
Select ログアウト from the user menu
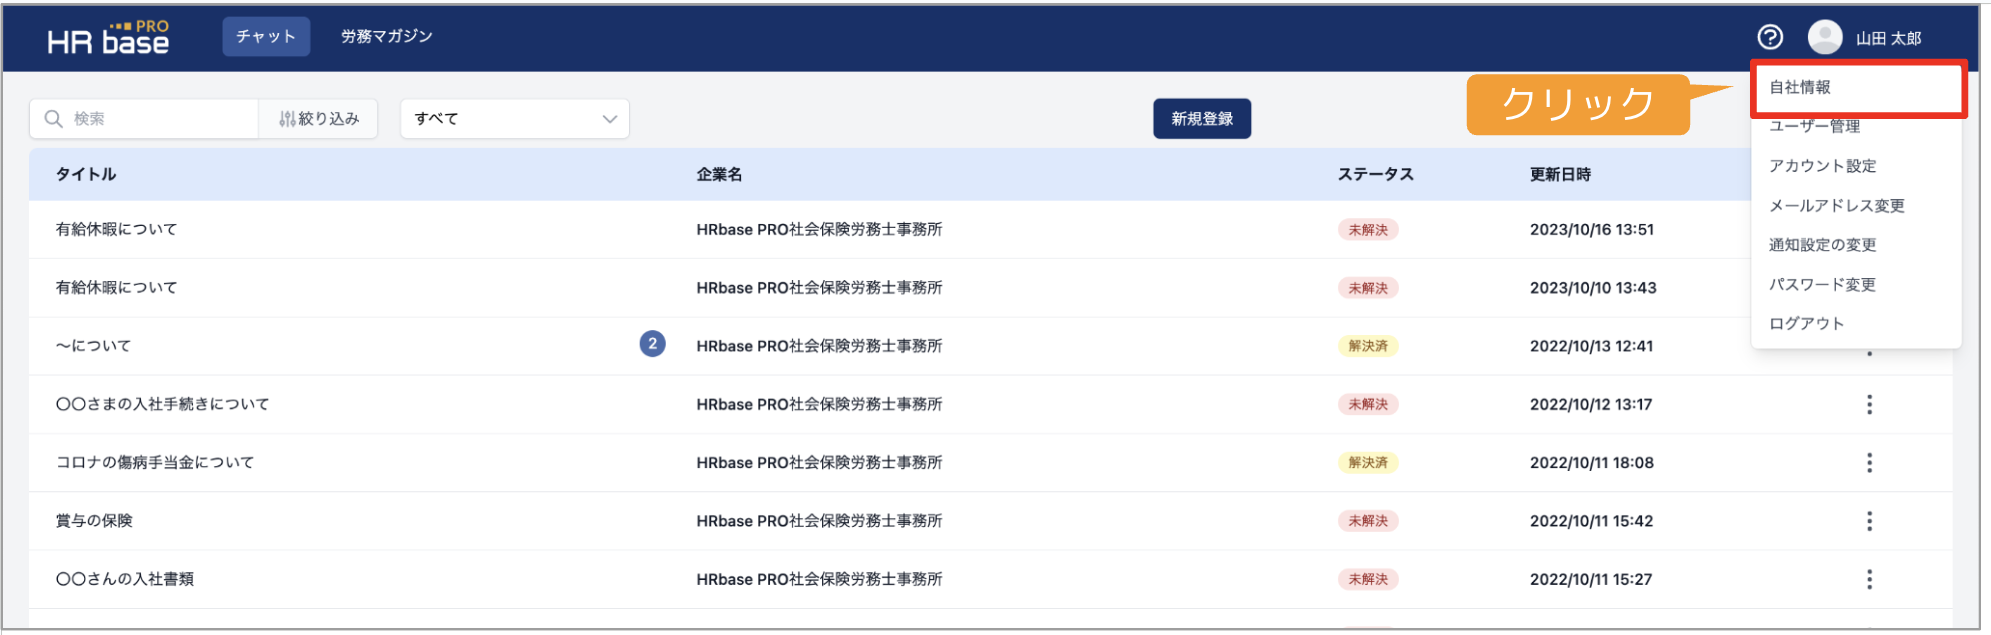pos(1806,323)
